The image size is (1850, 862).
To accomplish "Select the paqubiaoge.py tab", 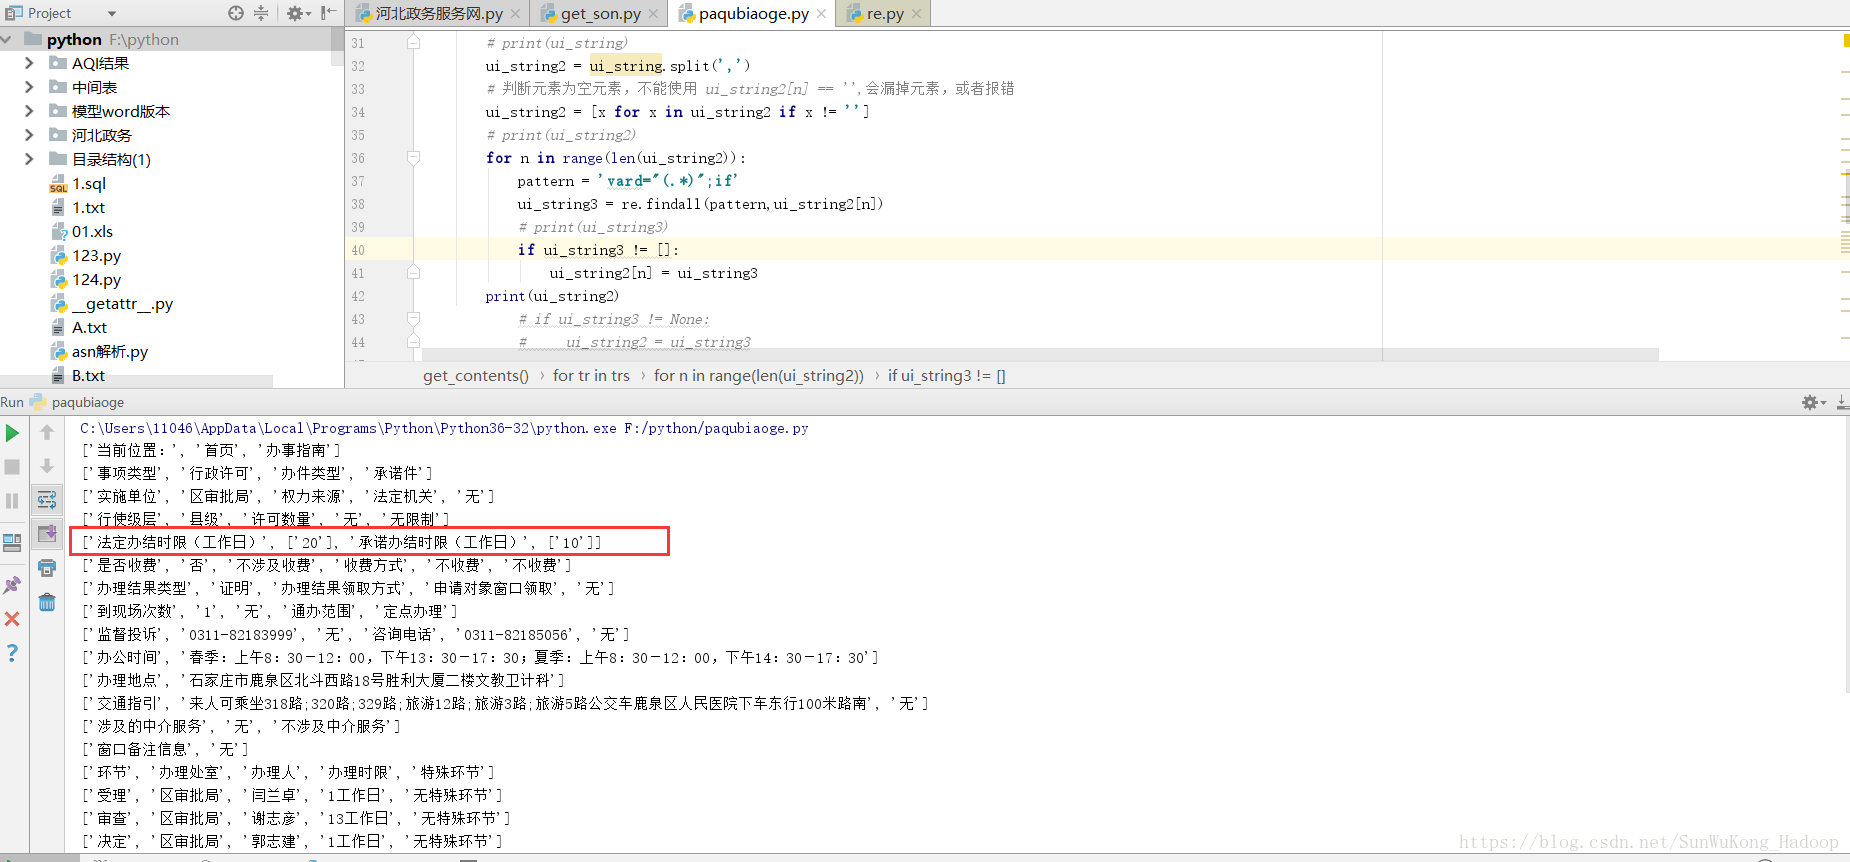I will 753,14.
